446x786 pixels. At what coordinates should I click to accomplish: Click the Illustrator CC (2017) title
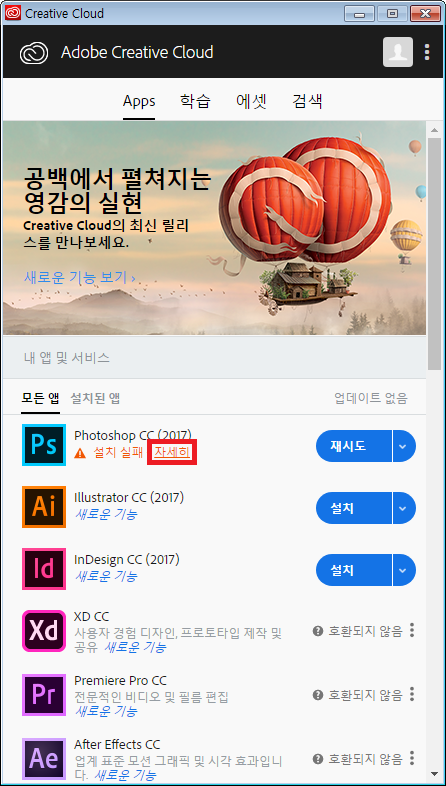pos(129,498)
